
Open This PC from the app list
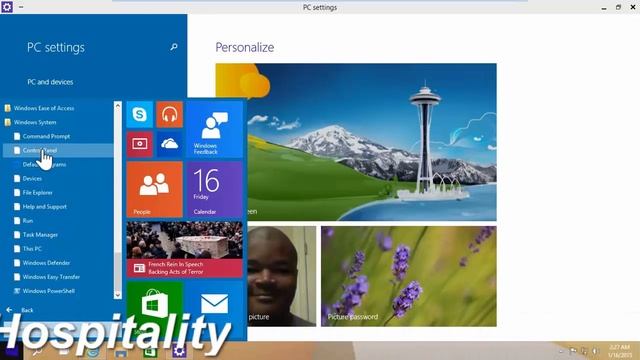[x=32, y=249]
